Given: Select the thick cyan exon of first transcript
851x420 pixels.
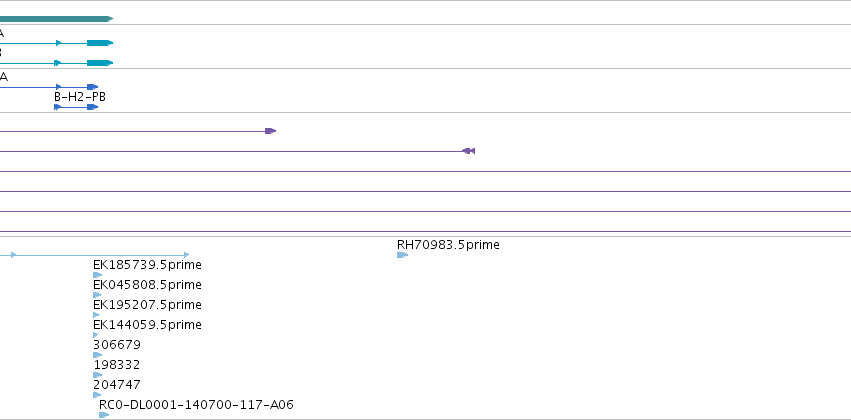Looking at the screenshot, I should click(x=100, y=43).
